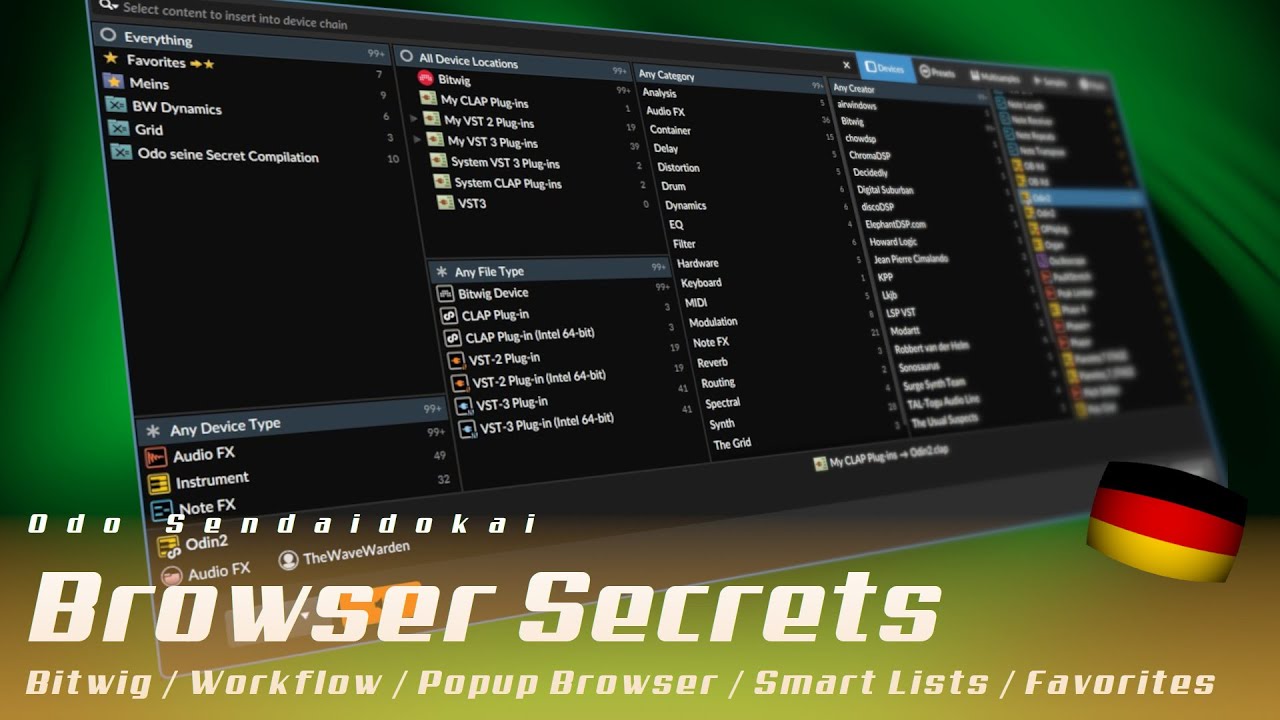Select the All Device Locations circle toggle
1280x720 pixels.
406,57
